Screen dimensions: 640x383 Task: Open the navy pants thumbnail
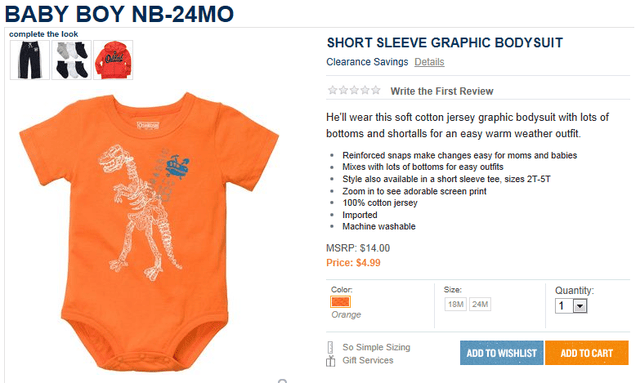(30, 60)
